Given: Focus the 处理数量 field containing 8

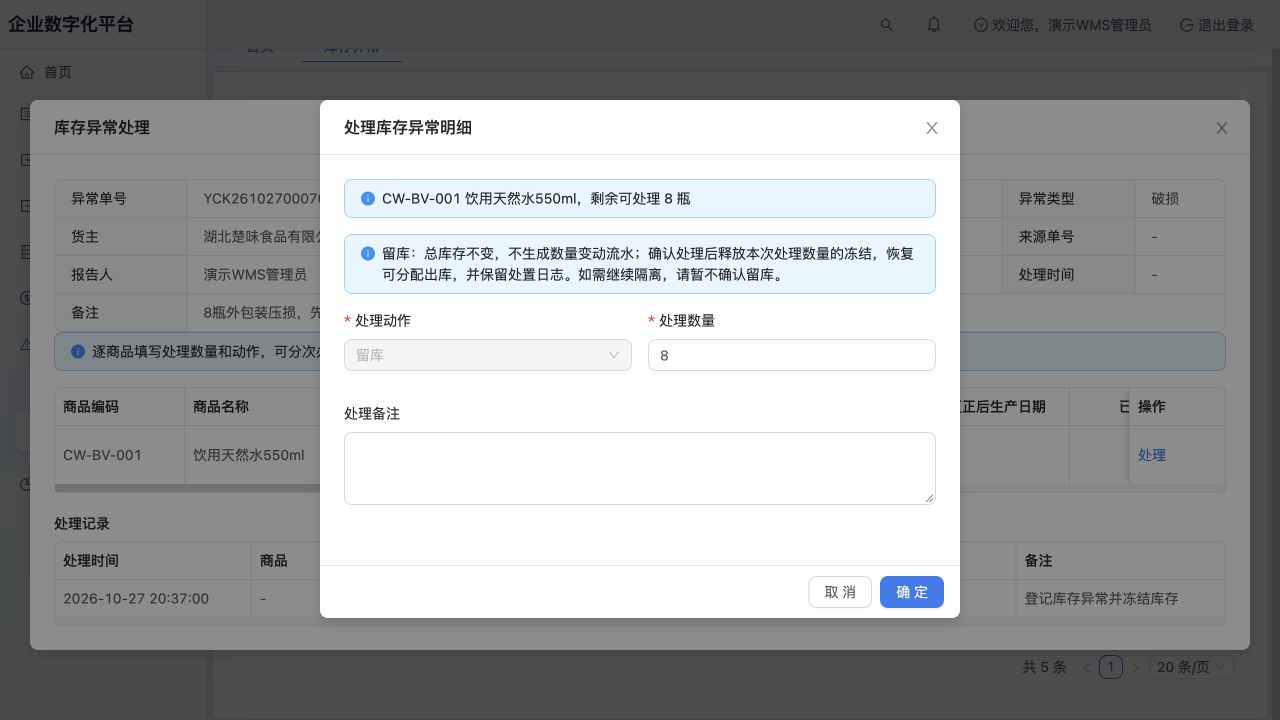Looking at the screenshot, I should coord(792,355).
